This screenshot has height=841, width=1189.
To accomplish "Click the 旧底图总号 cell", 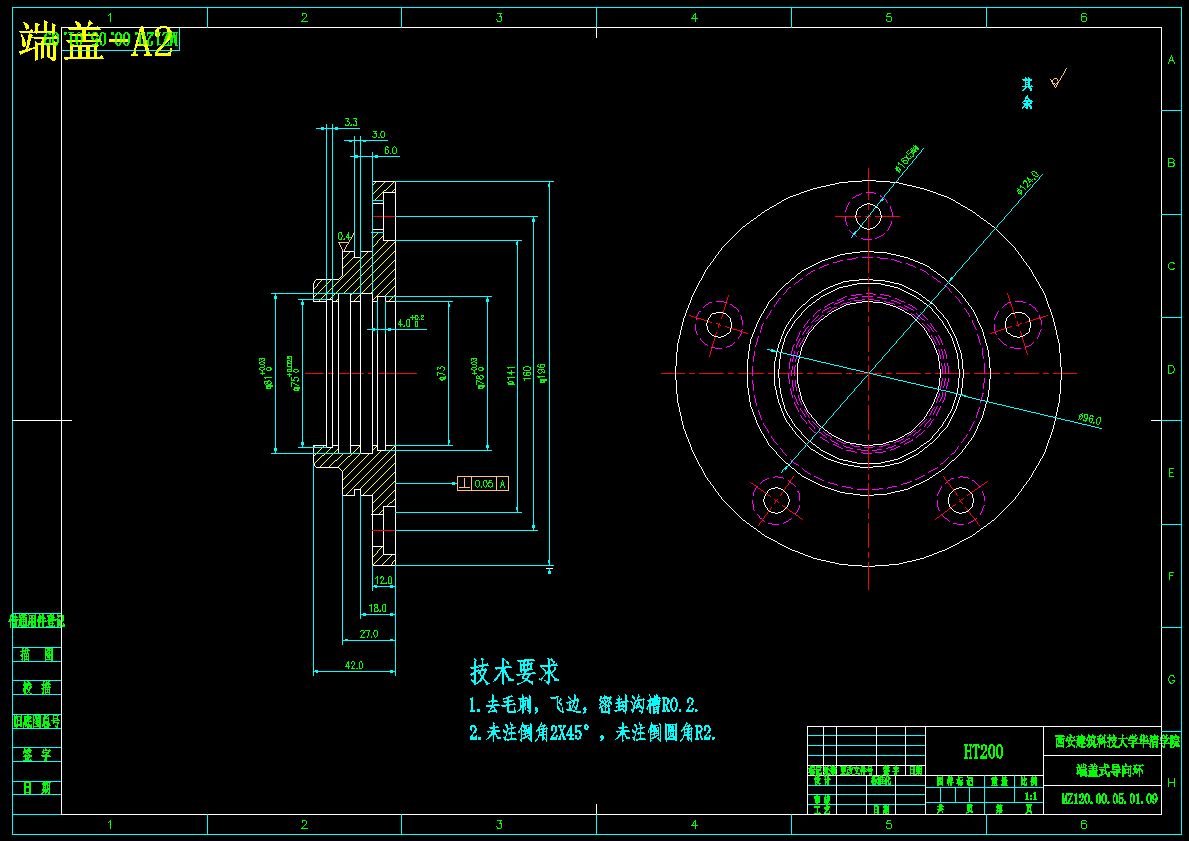I will click(x=36, y=721).
